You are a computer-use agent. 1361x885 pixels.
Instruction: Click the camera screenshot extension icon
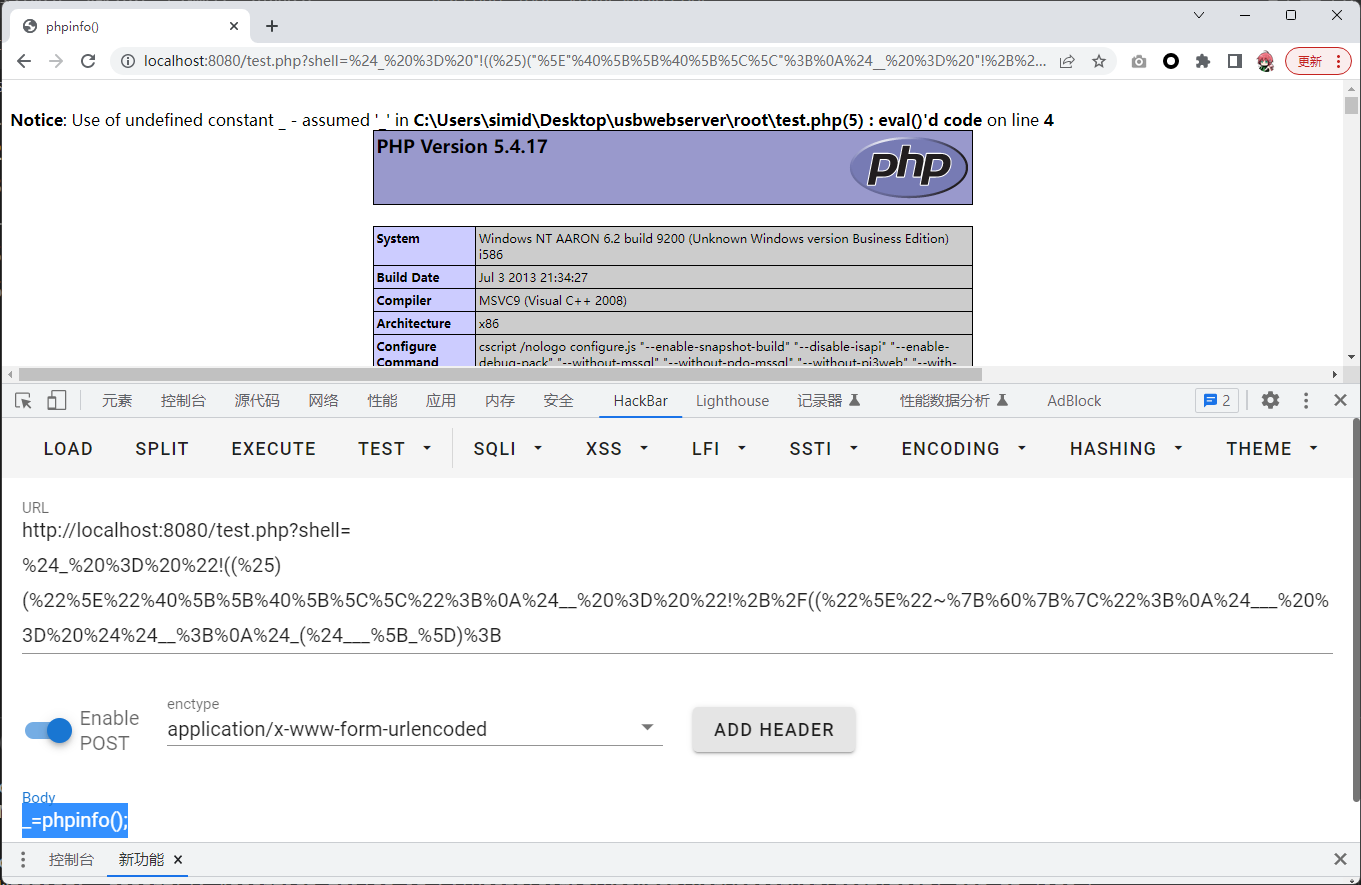(x=1139, y=61)
